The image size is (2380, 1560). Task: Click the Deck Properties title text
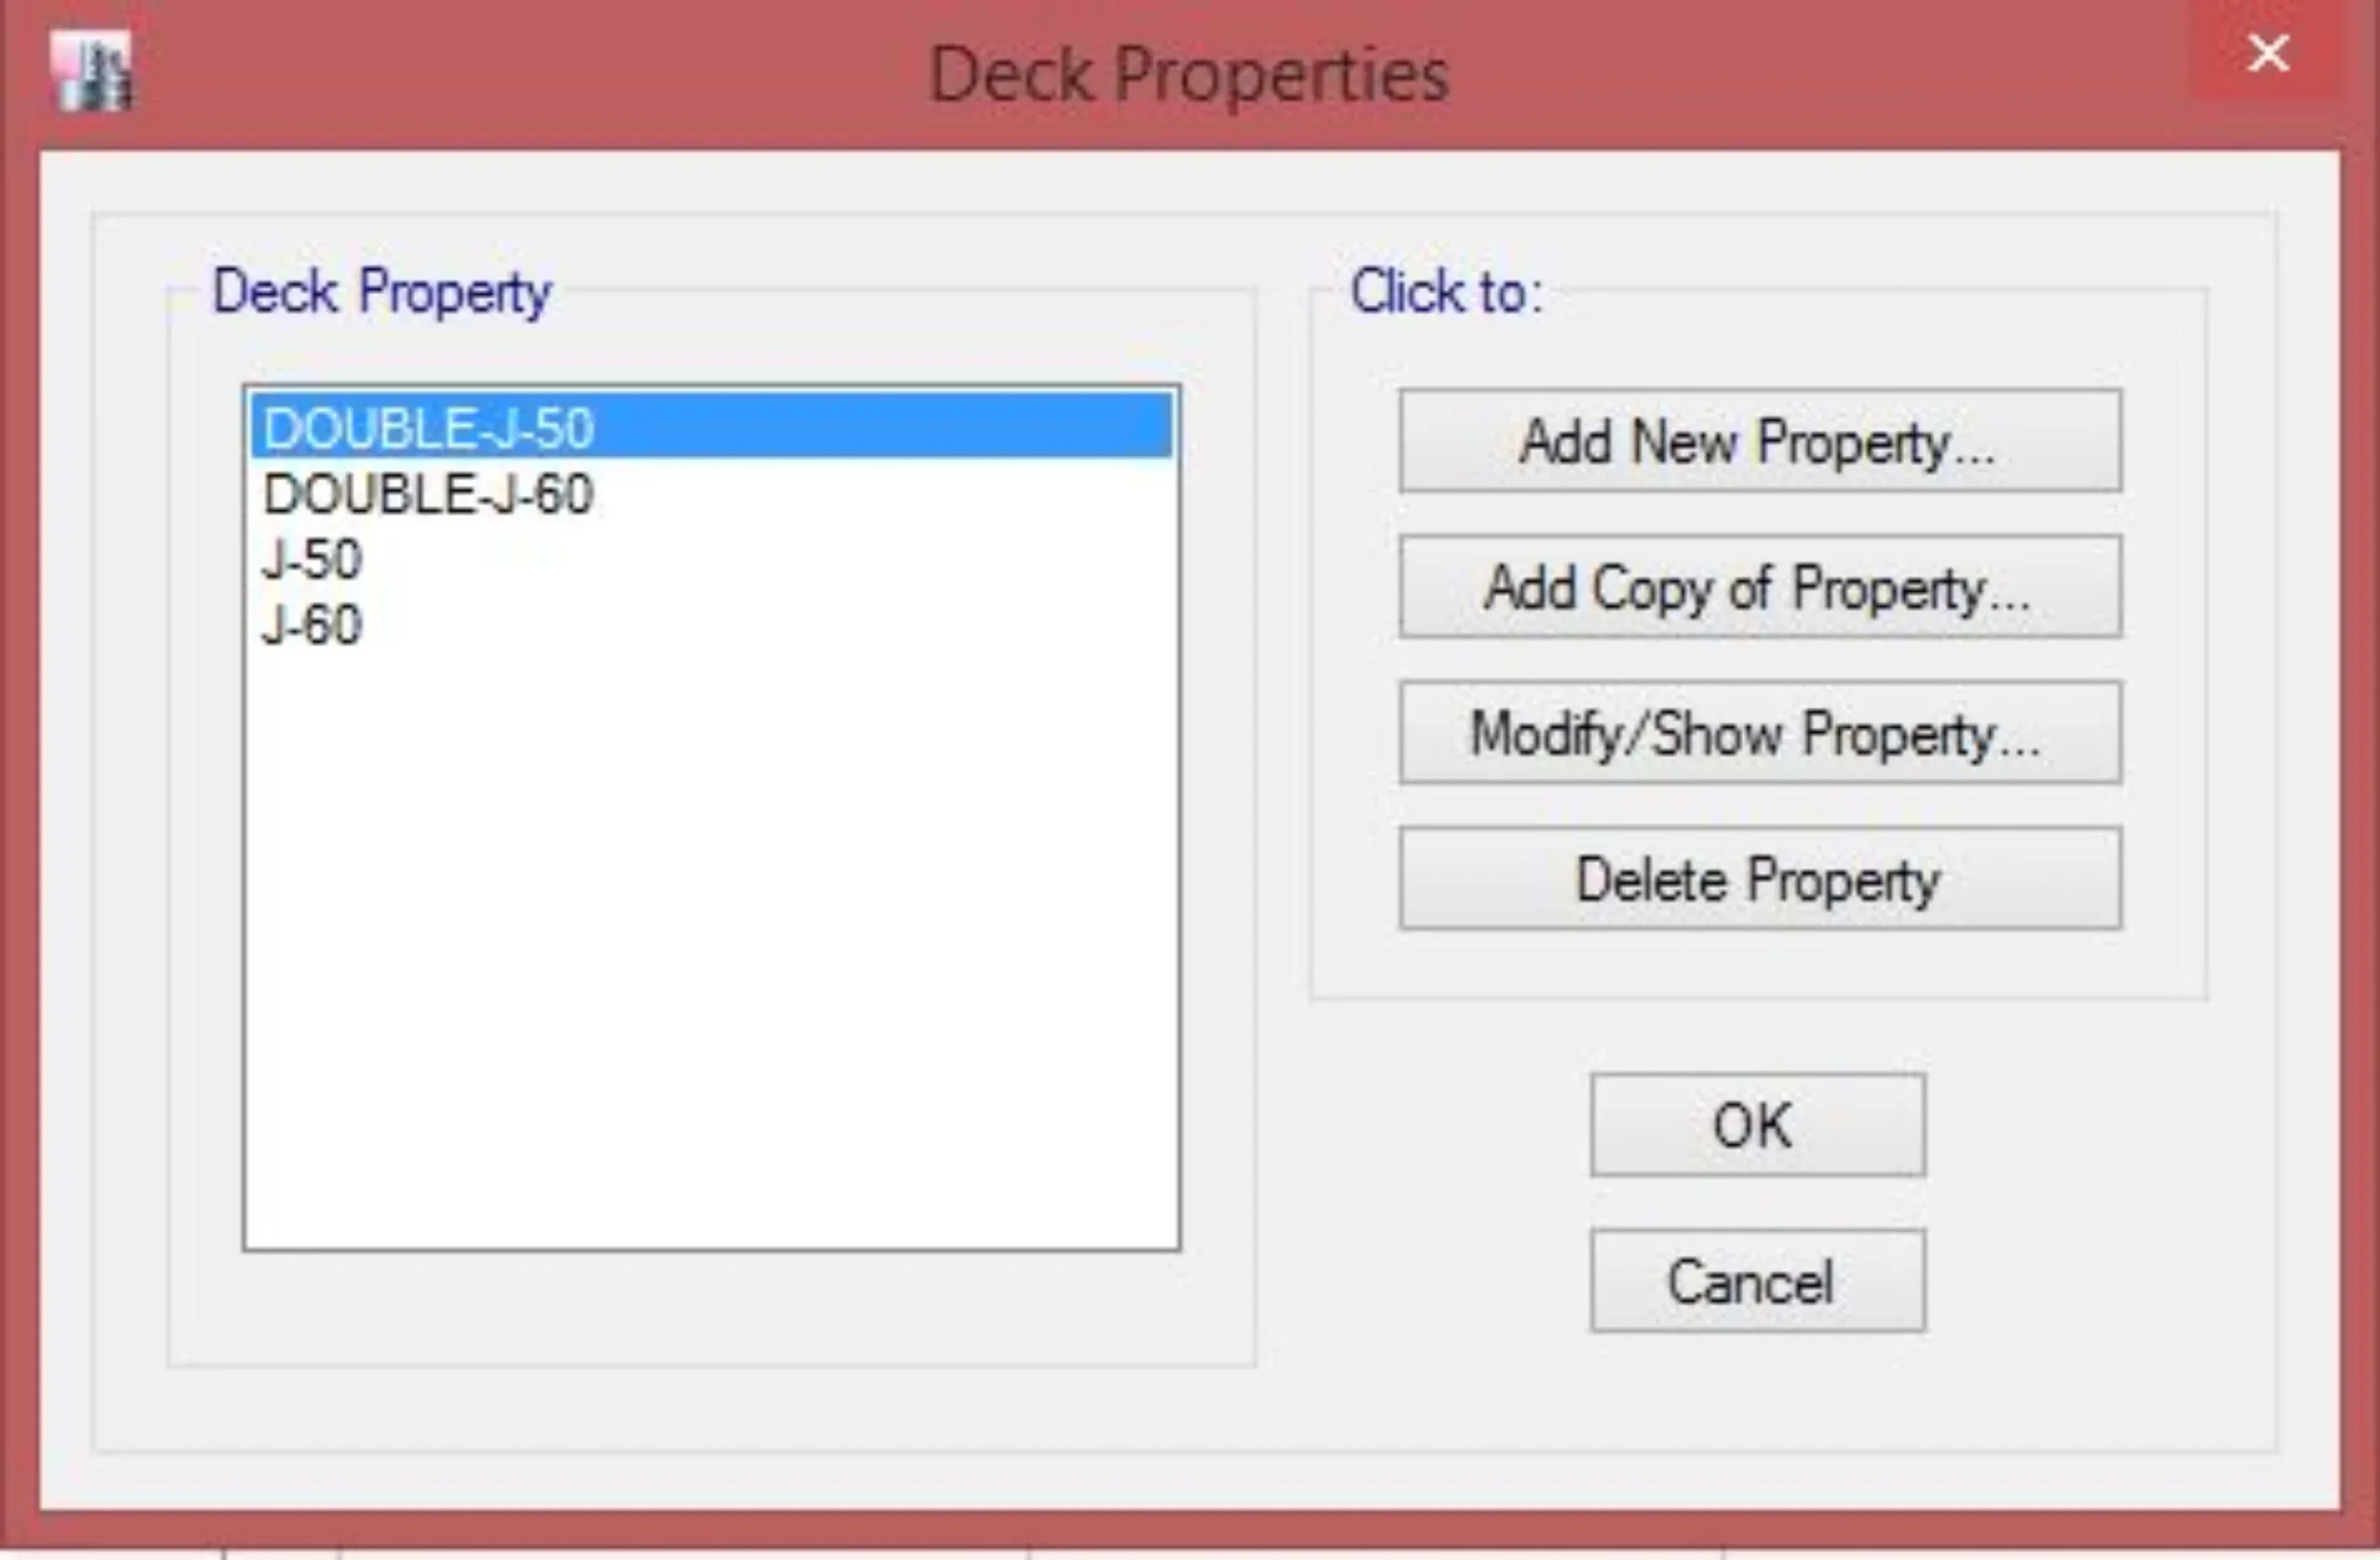[1188, 75]
